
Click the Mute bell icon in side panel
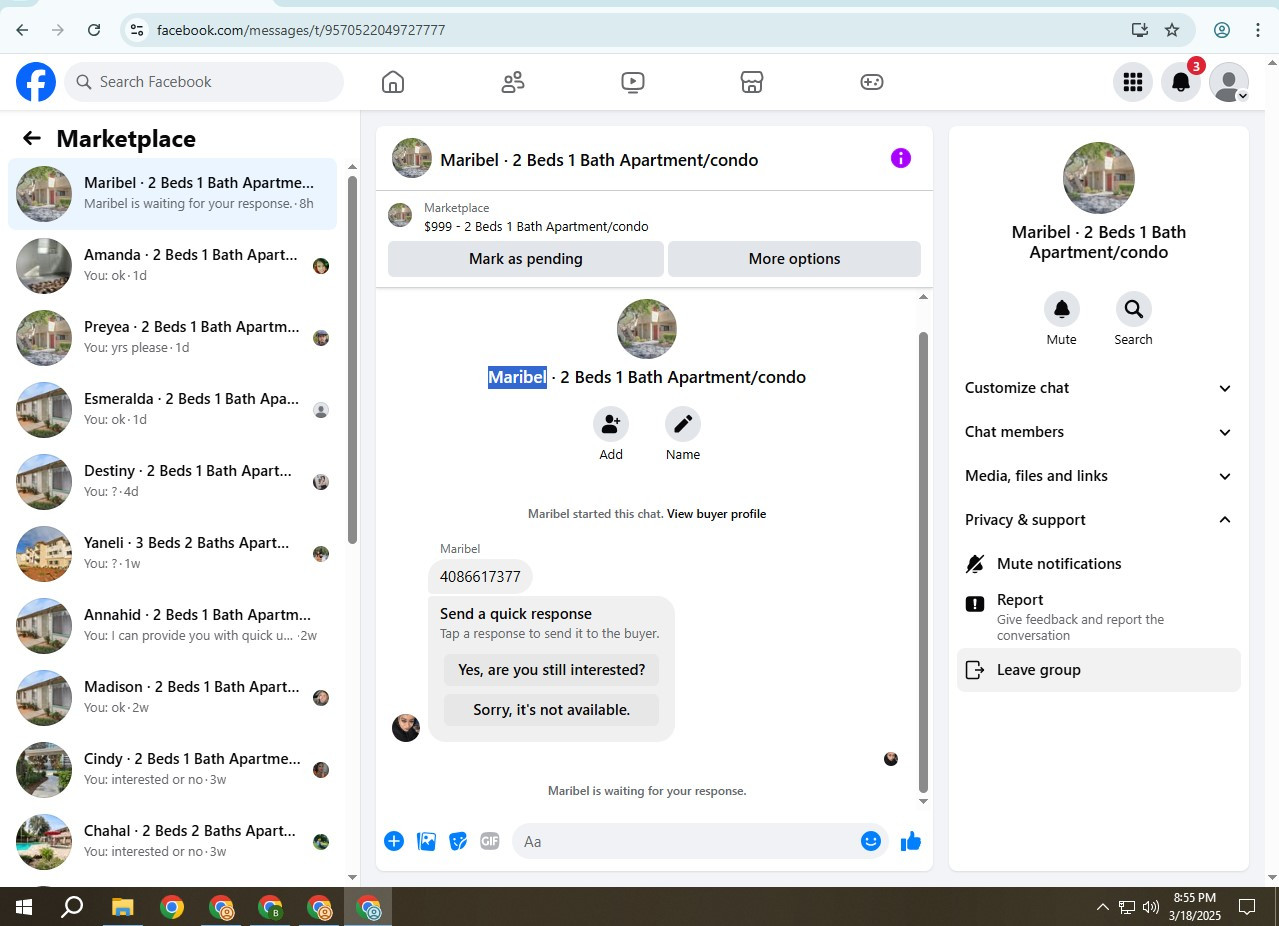1062,309
